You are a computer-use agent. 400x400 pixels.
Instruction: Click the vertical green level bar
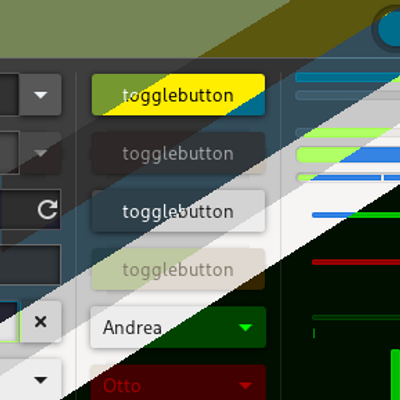(395, 375)
